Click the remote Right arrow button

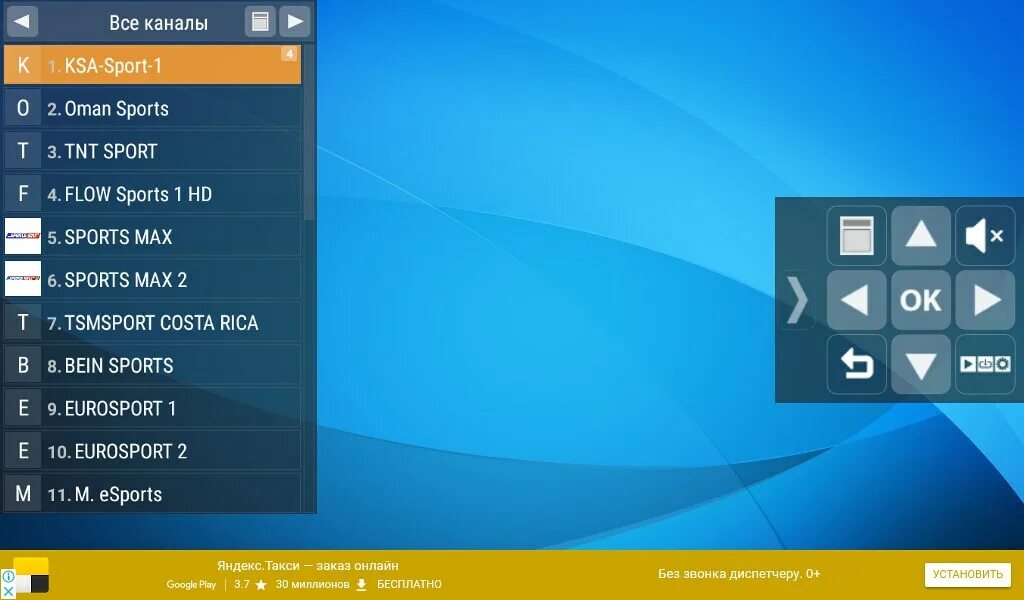click(985, 300)
